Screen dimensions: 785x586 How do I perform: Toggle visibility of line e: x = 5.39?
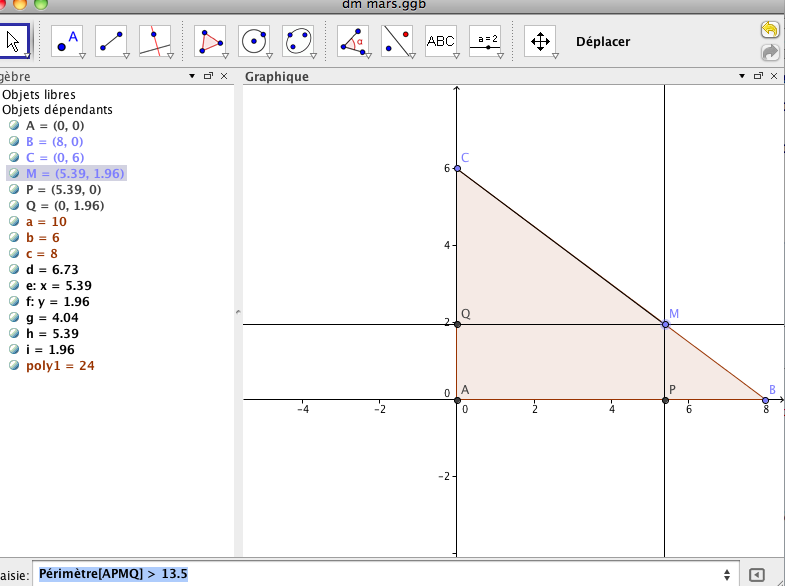[x=14, y=286]
